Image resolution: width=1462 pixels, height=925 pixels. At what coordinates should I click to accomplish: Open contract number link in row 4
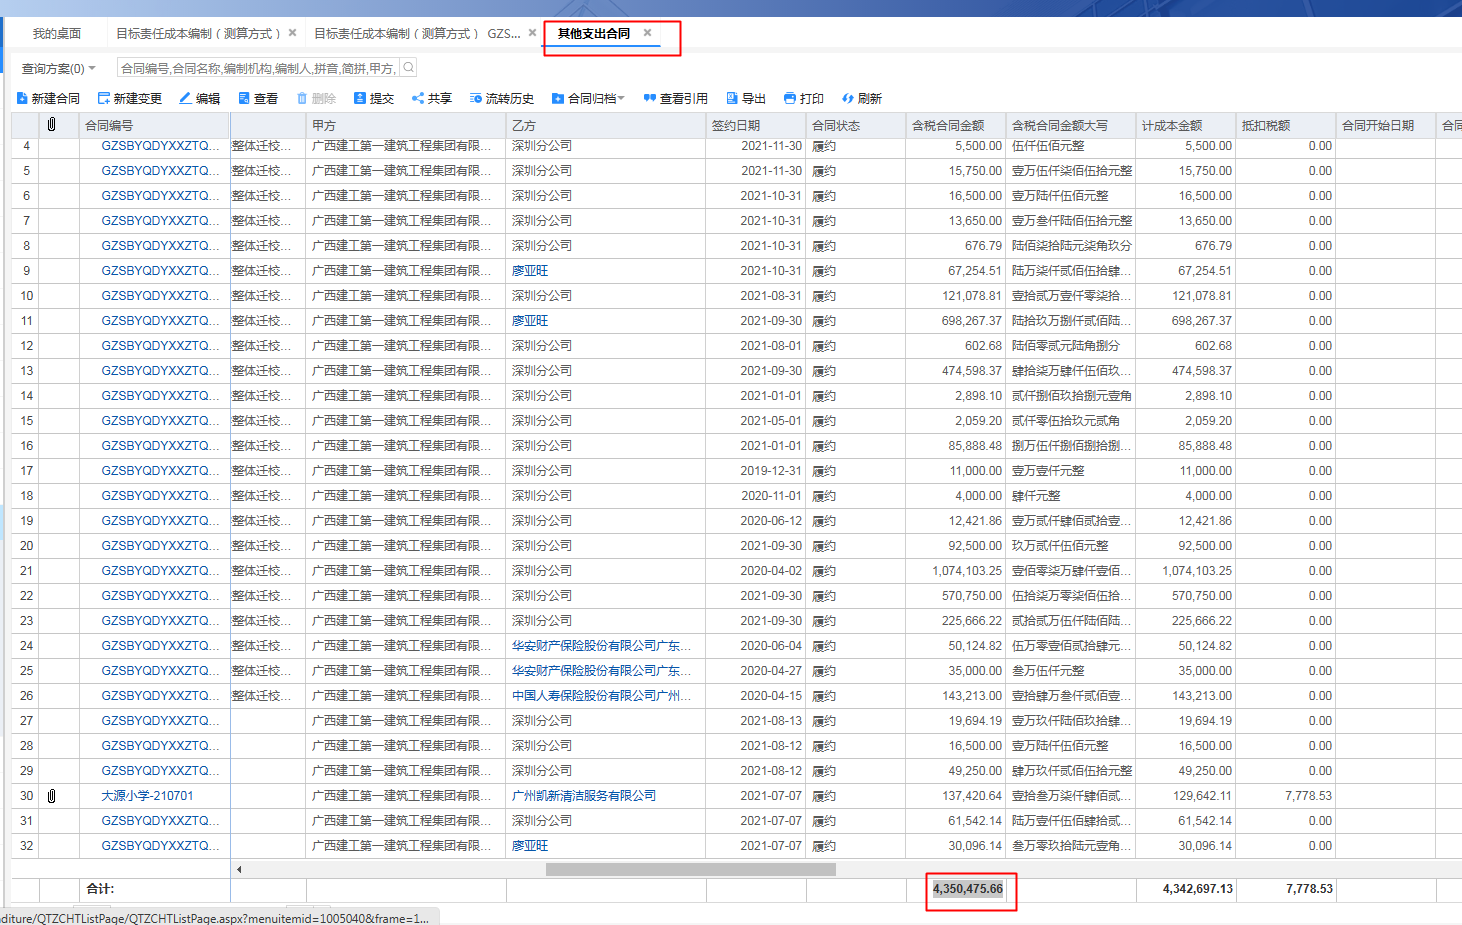point(160,146)
